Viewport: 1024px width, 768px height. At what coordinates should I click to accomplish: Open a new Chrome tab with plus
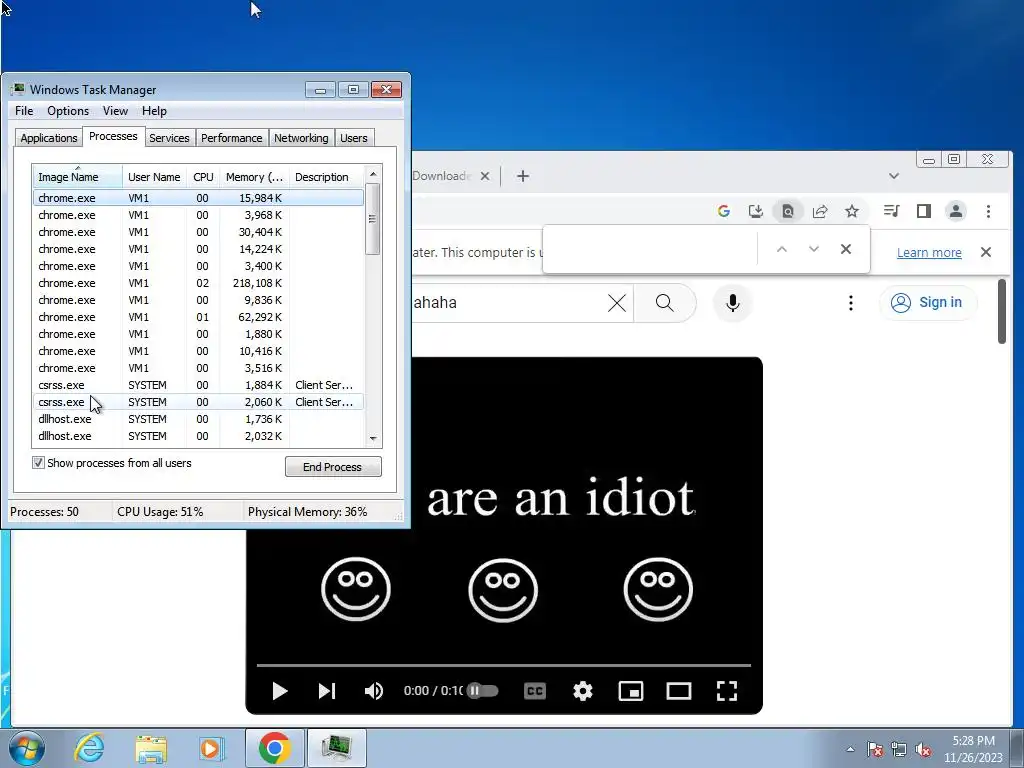coord(522,176)
